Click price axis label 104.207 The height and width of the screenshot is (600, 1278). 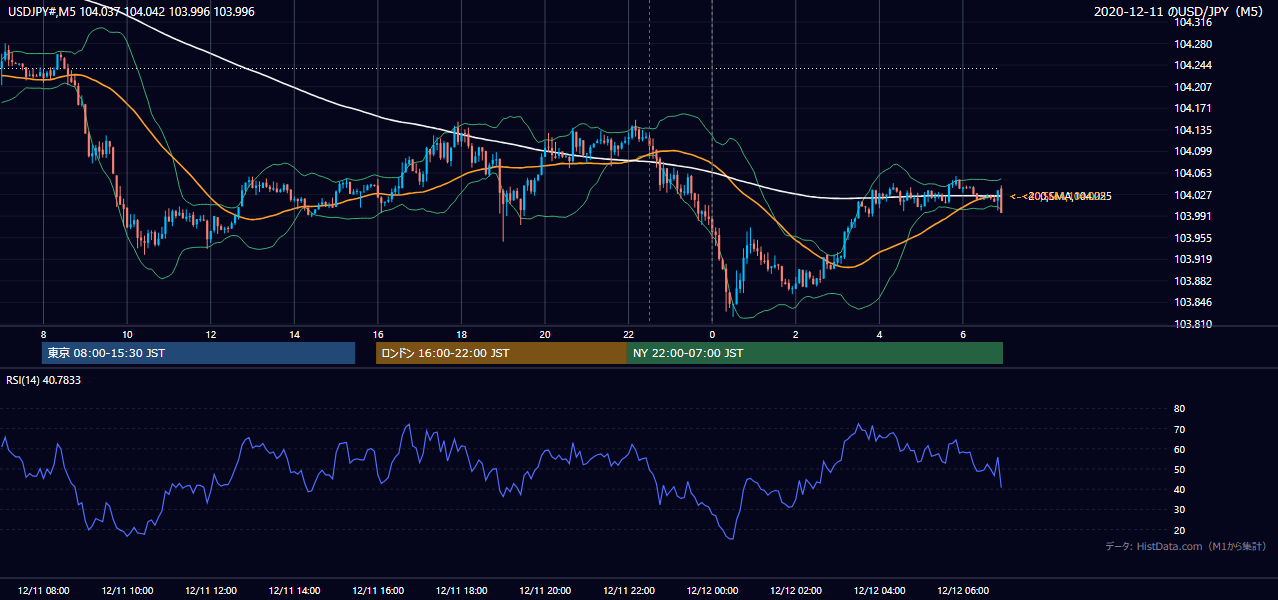1194,87
